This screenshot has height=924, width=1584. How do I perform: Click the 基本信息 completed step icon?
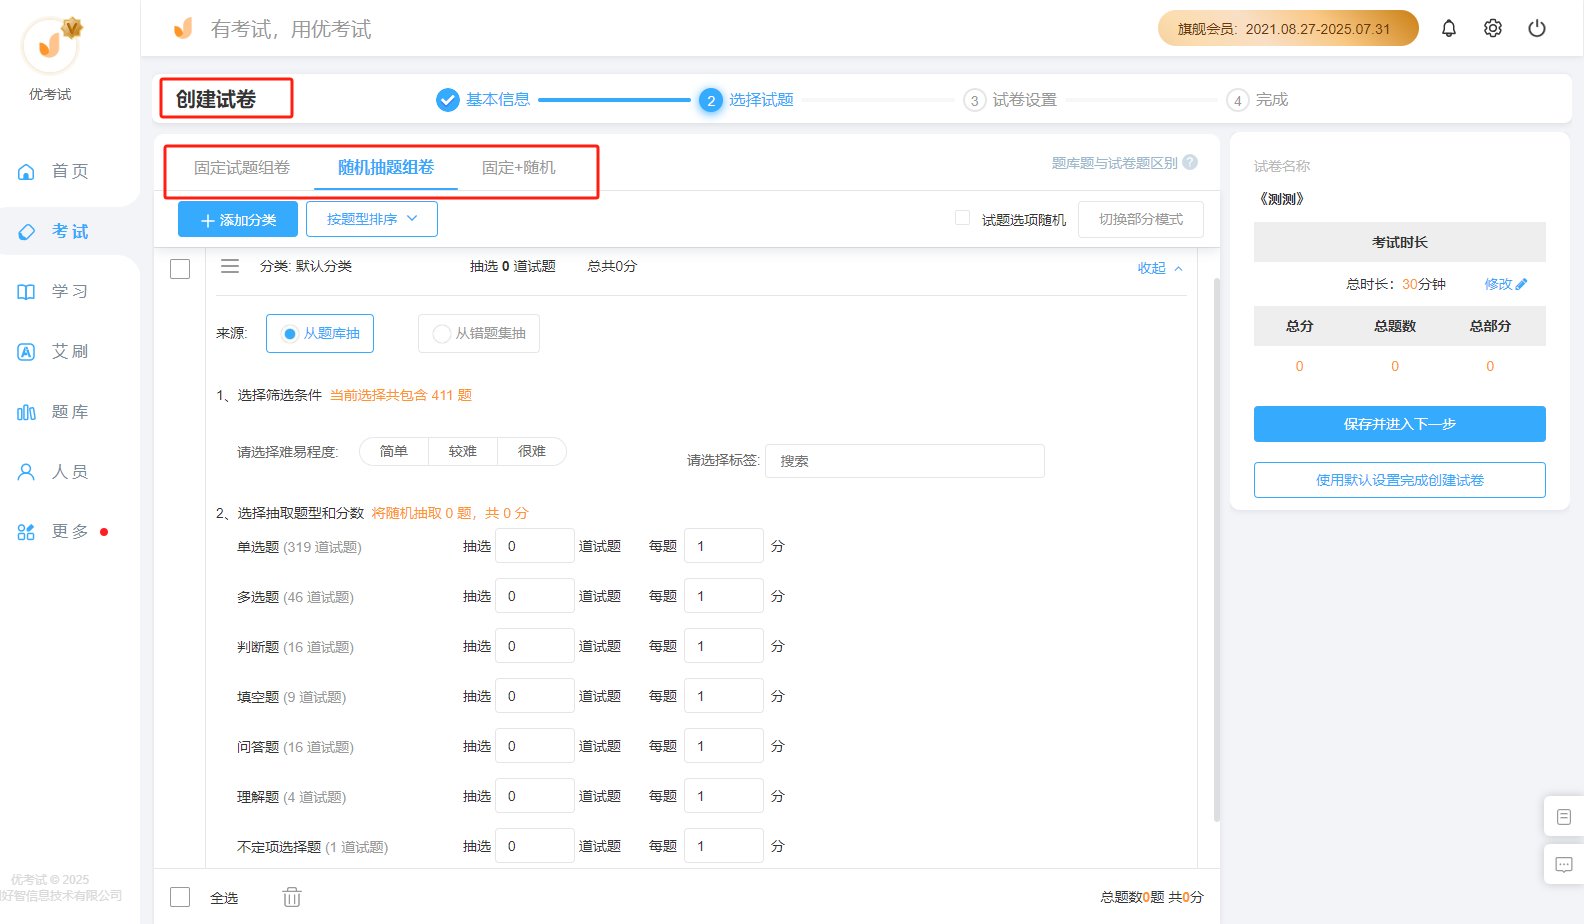click(x=448, y=99)
